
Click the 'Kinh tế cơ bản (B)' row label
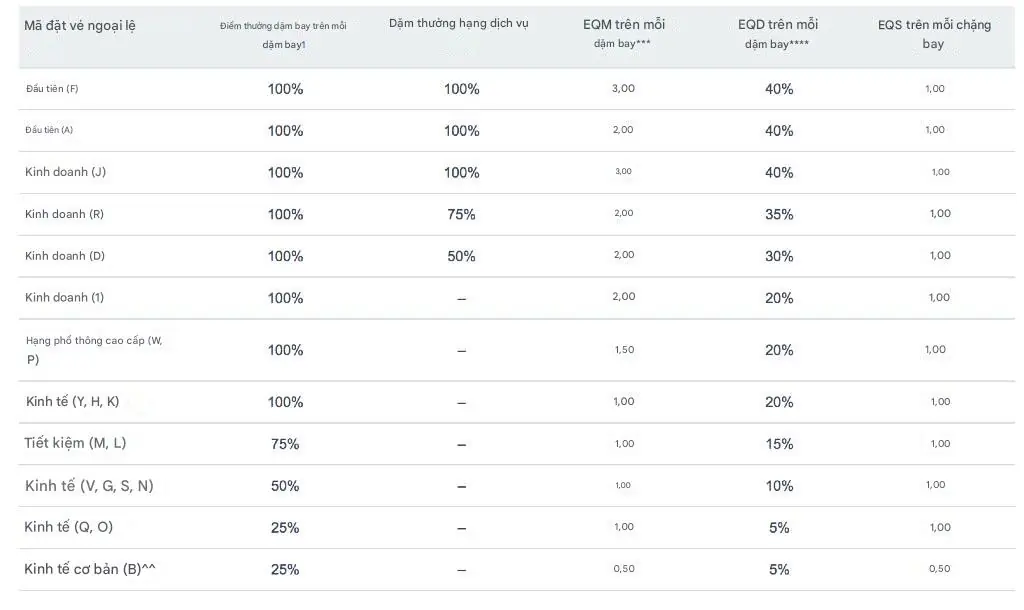(89, 569)
